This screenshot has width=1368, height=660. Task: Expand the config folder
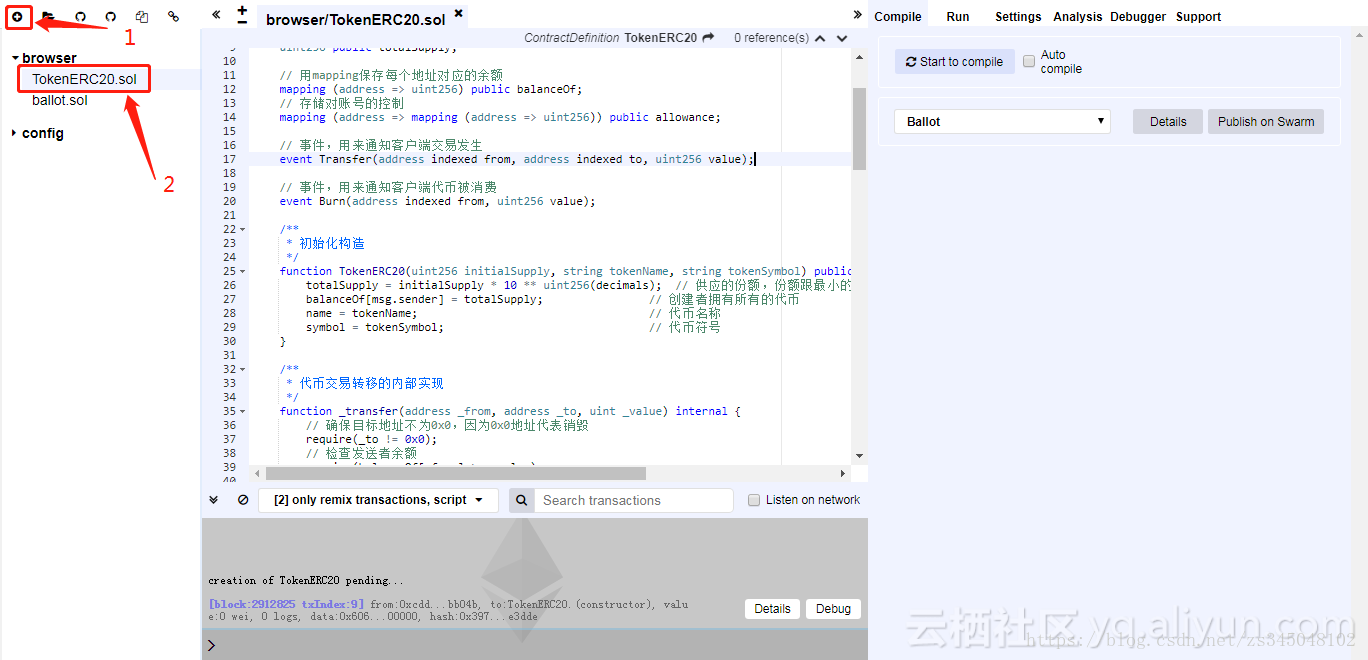[x=14, y=133]
